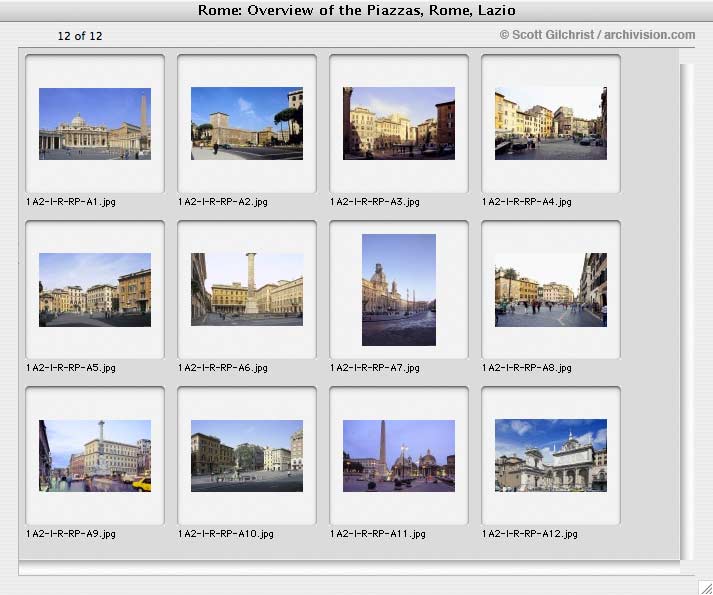This screenshot has width=713, height=595.
Task: Open the vertical photo 1A2-I-R-RP-A7.jpg
Action: click(399, 290)
